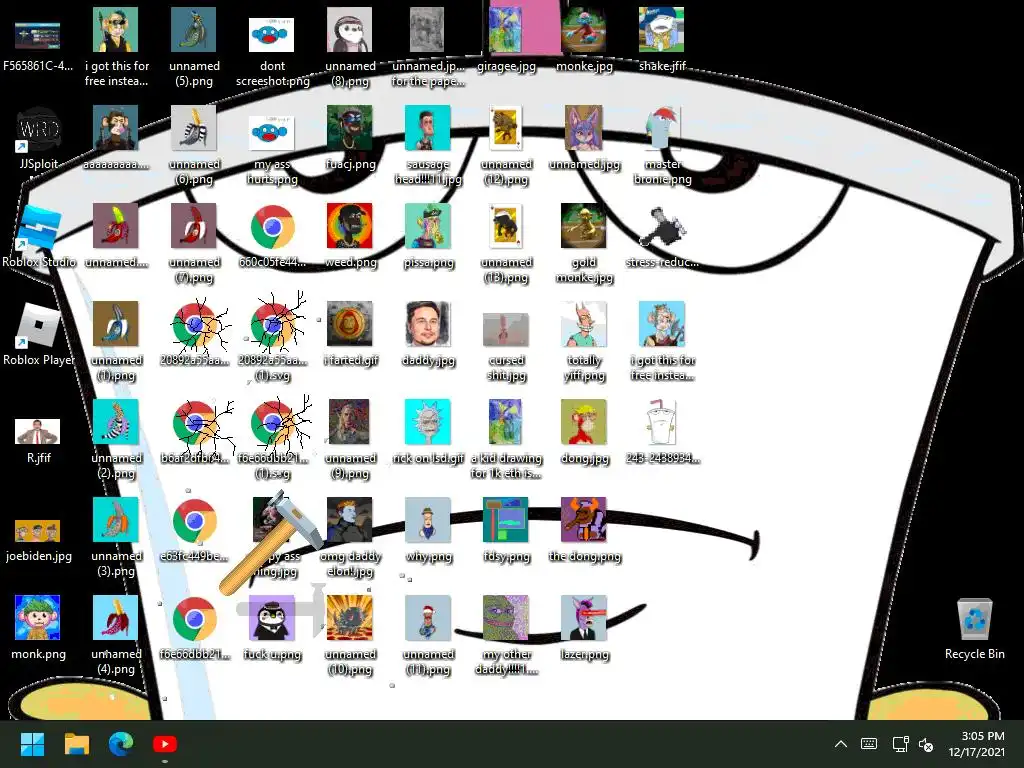This screenshot has height=768, width=1024.
Task: Select the unnamed (8).png file
Action: (350, 47)
